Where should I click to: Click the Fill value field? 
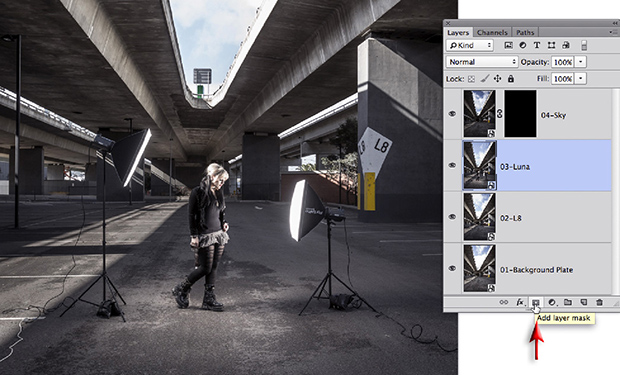click(x=562, y=79)
